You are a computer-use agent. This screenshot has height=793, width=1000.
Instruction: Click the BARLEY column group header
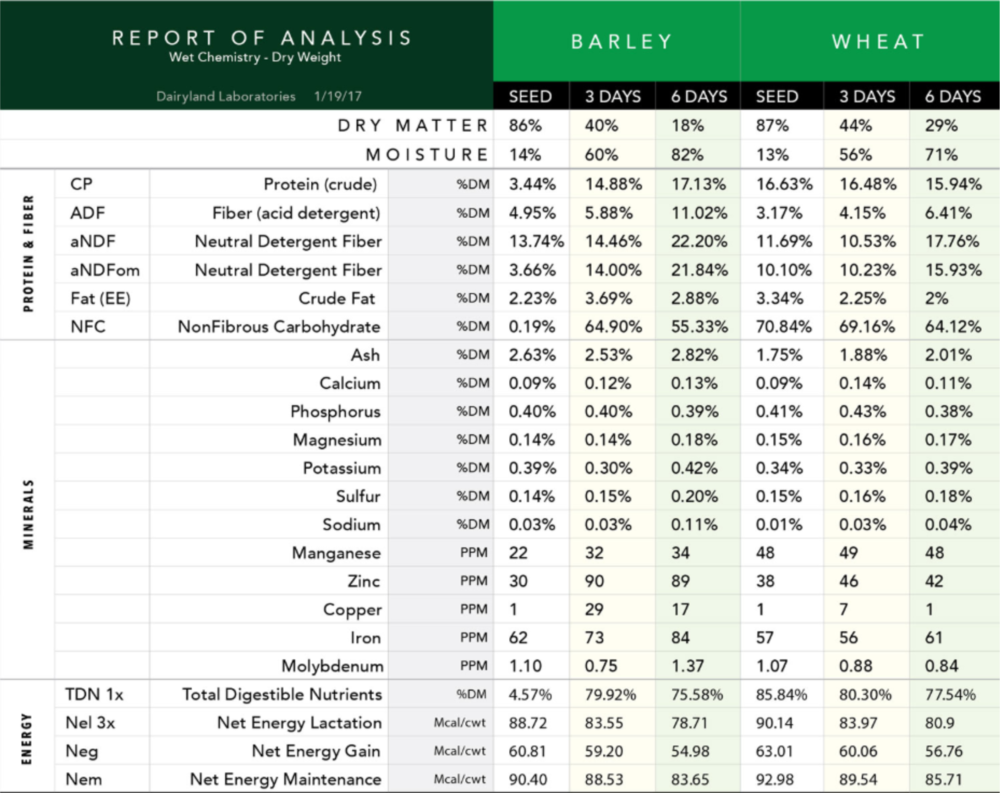621,42
